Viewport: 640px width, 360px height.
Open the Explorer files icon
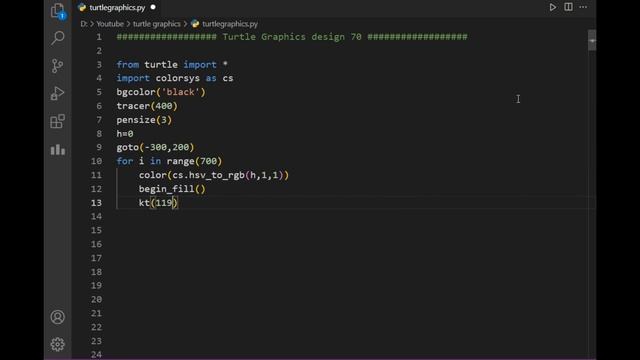58,11
